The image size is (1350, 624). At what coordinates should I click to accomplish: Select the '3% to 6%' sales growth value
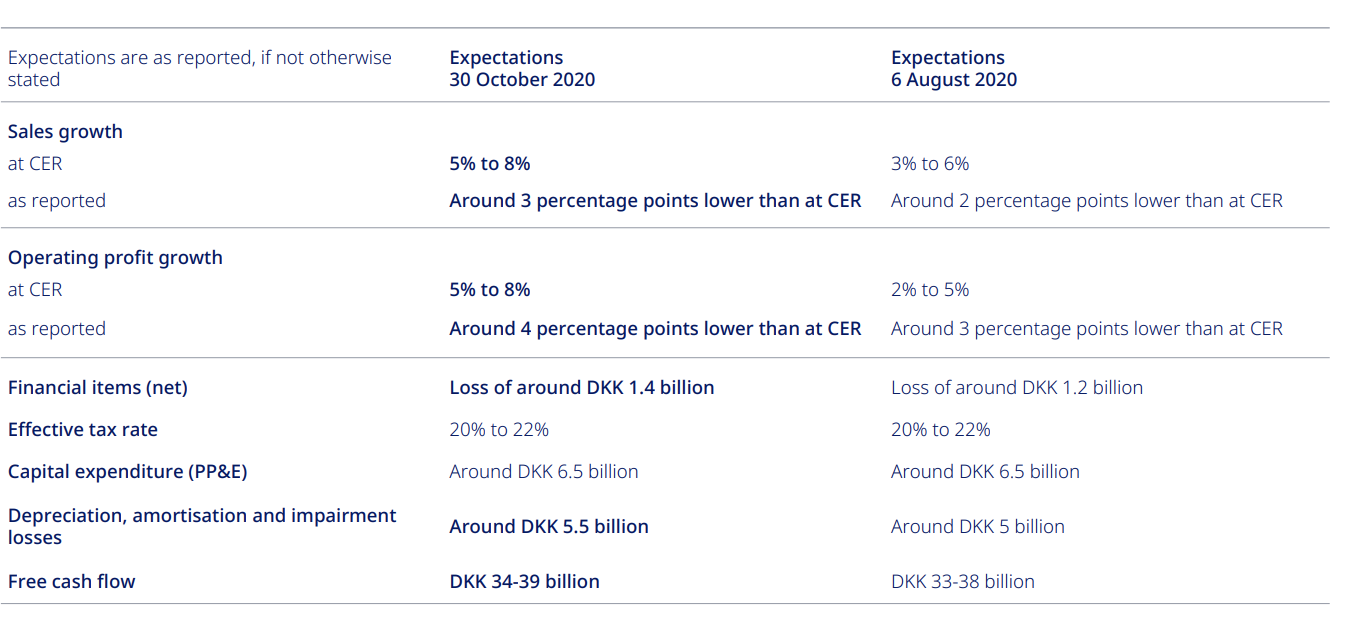coord(930,164)
